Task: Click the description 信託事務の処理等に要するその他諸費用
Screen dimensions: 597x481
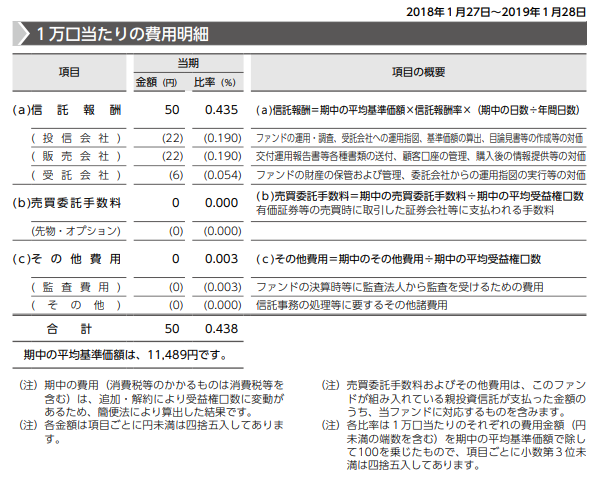Action: (351, 305)
